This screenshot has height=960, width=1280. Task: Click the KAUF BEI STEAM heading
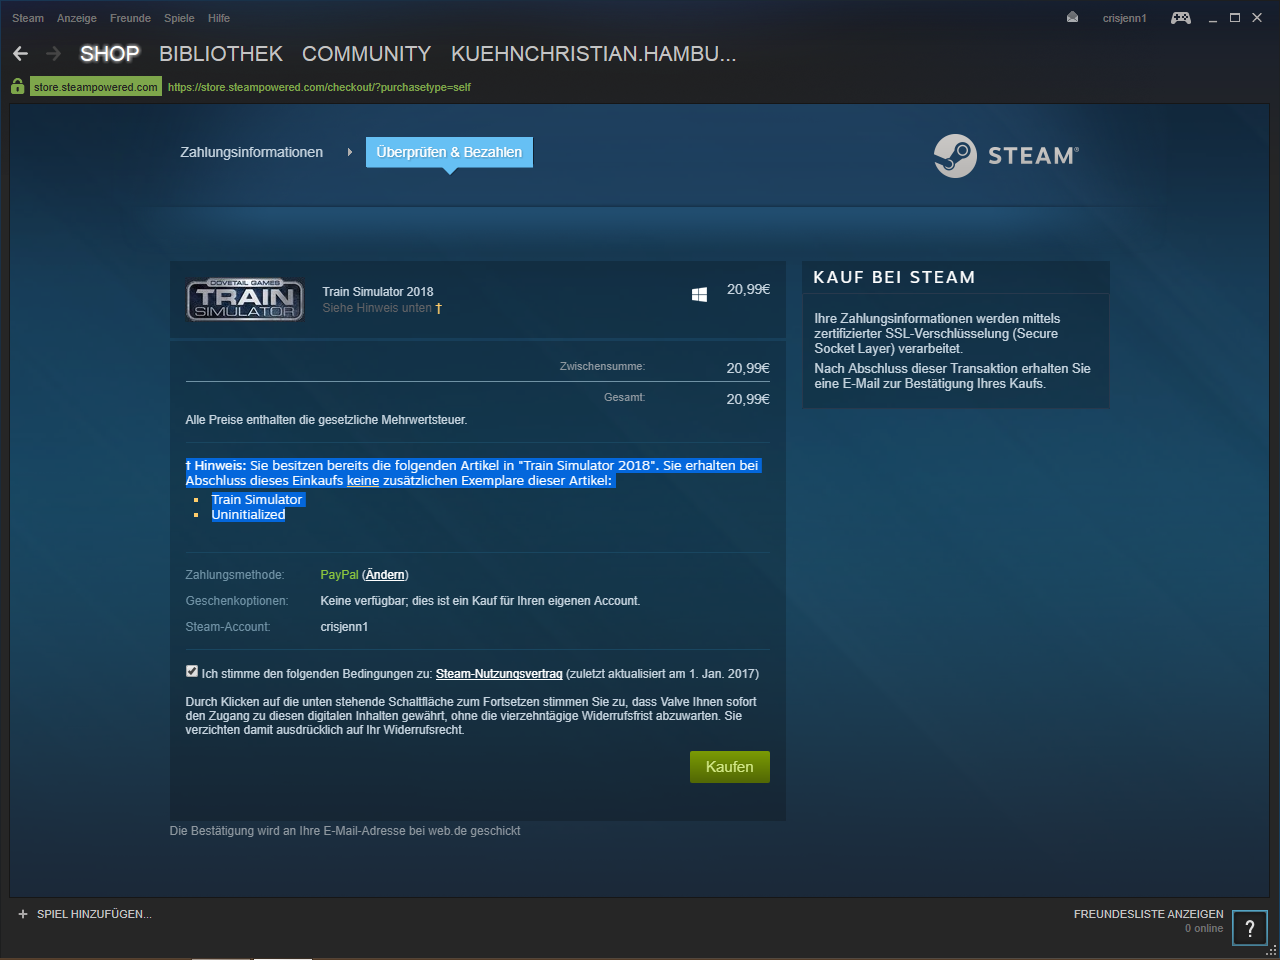coord(894,277)
